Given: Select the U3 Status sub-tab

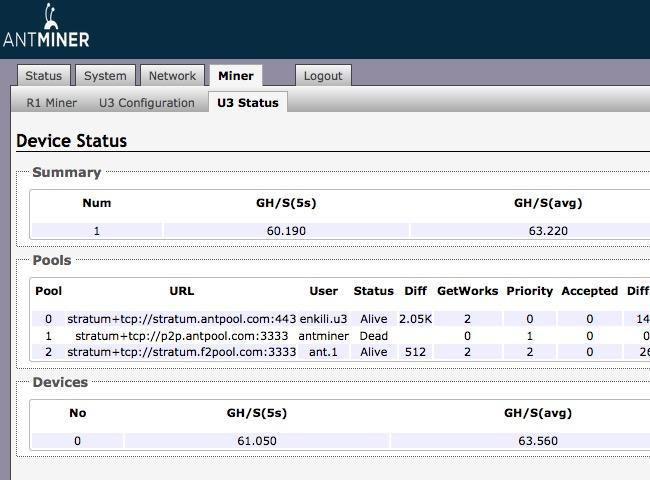Looking at the screenshot, I should pyautogui.click(x=248, y=102).
